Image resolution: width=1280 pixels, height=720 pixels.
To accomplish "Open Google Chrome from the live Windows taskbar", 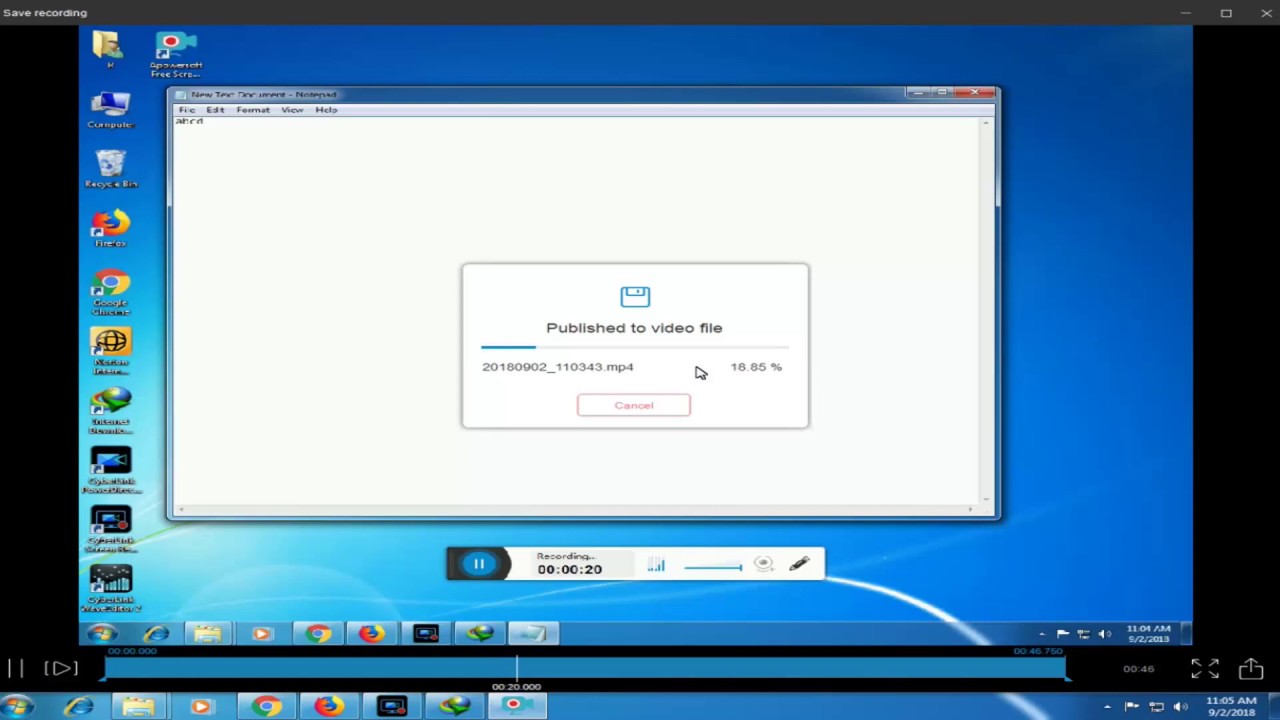I will [265, 706].
